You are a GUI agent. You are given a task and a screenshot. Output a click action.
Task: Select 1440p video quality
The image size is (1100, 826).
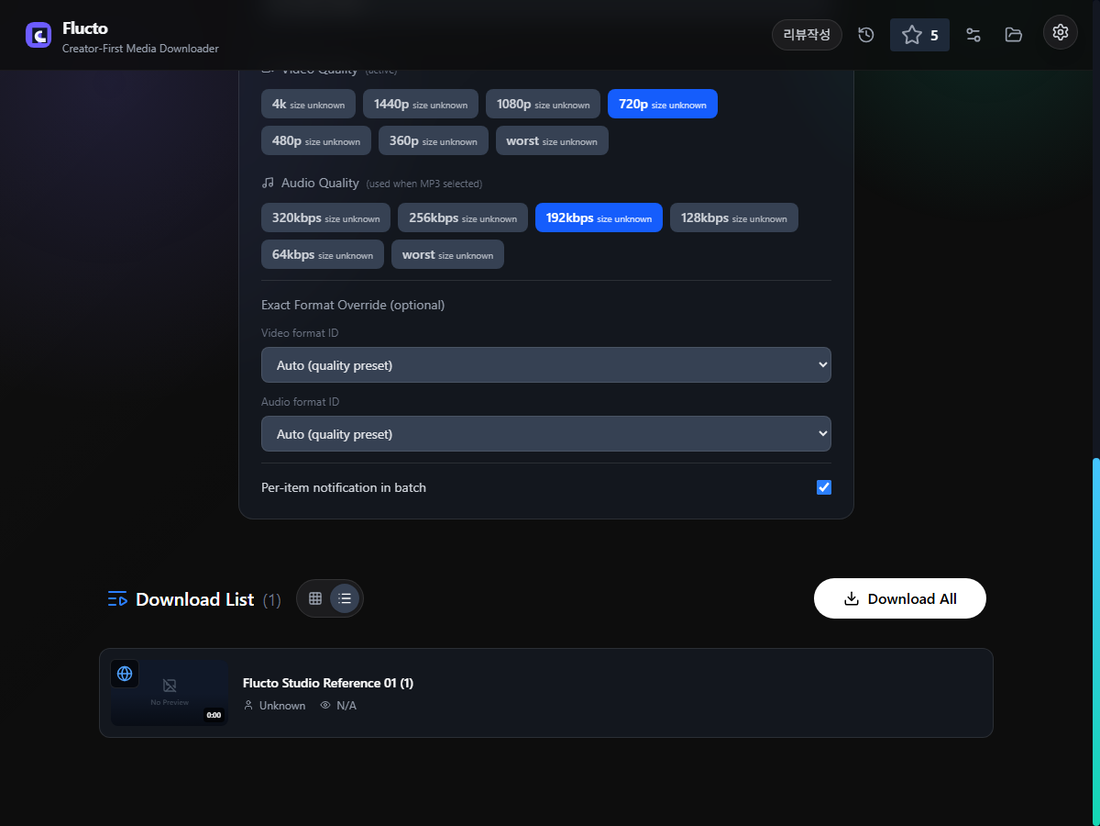[421, 104]
